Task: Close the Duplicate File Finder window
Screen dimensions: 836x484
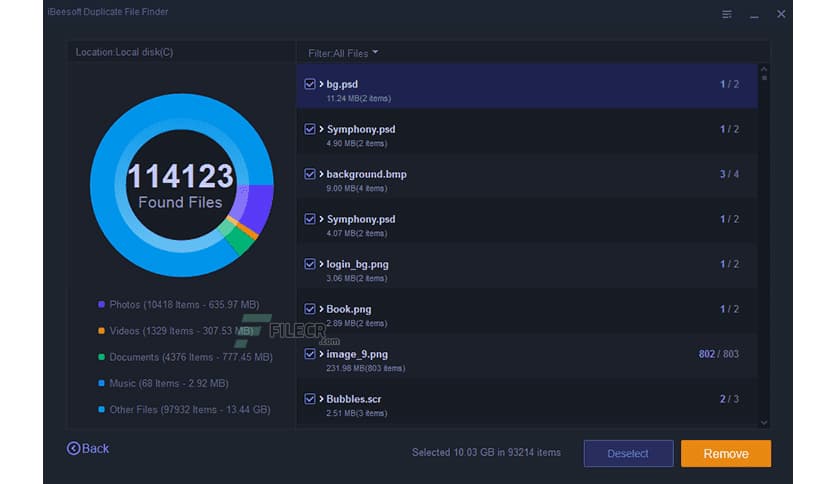Action: (781, 15)
